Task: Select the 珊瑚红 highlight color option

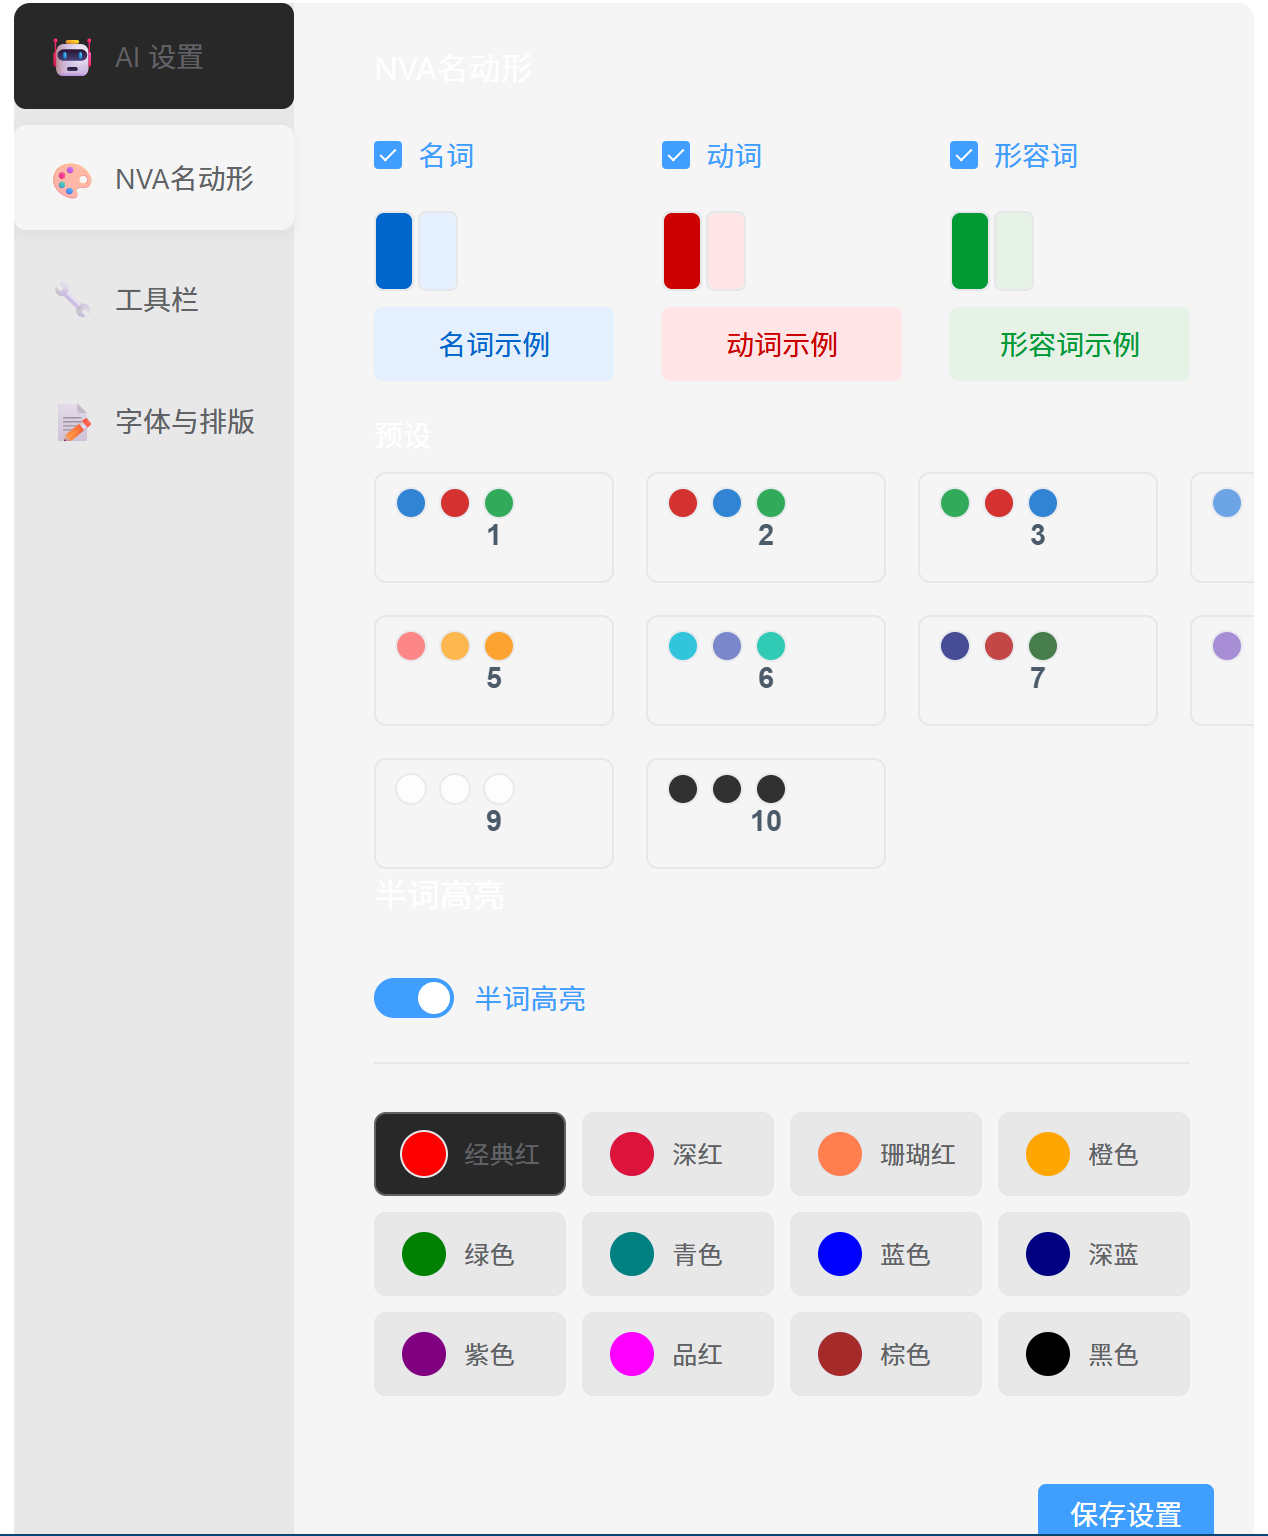Action: pyautogui.click(x=886, y=1154)
